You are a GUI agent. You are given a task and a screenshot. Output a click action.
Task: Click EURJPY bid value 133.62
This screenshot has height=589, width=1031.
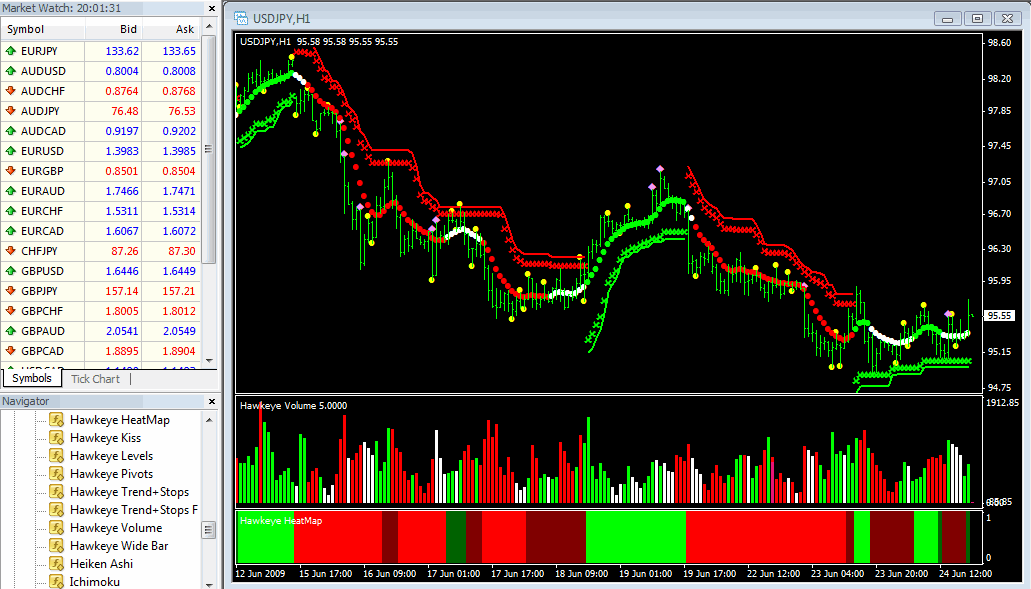pos(122,51)
